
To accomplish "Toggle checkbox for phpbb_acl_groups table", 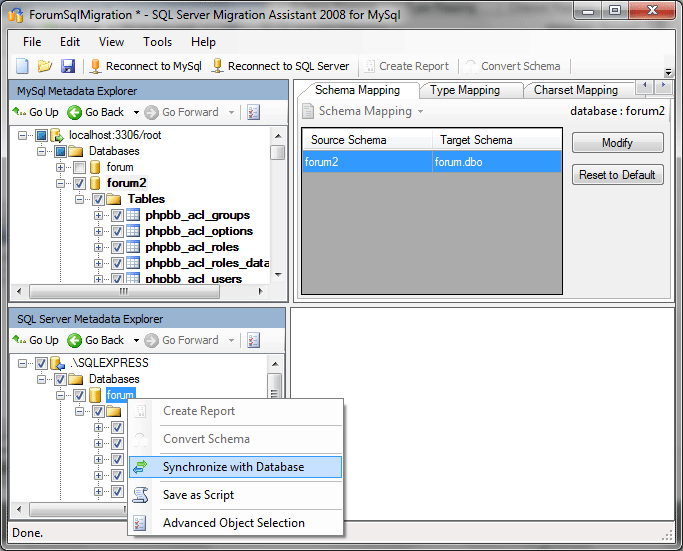I will point(117,215).
